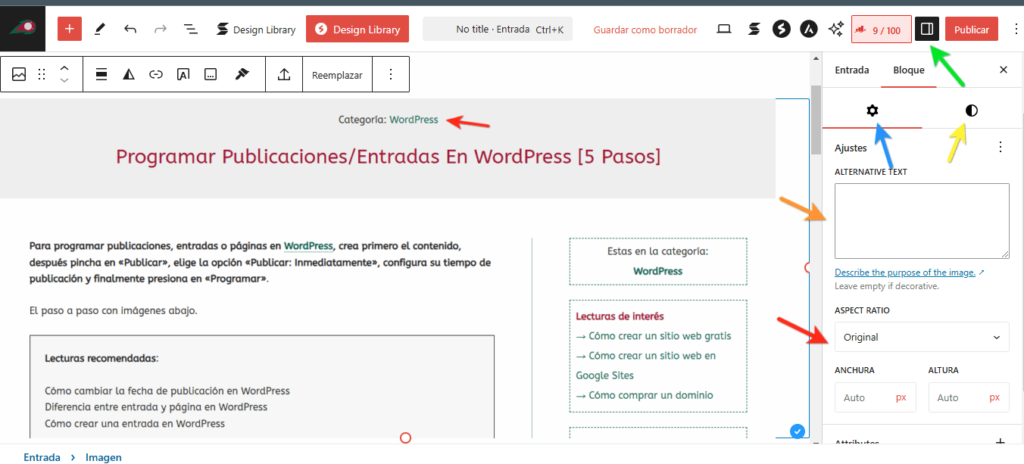This screenshot has height=464, width=1024.
Task: Click the scrollbar up arrow
Action: [x=815, y=59]
